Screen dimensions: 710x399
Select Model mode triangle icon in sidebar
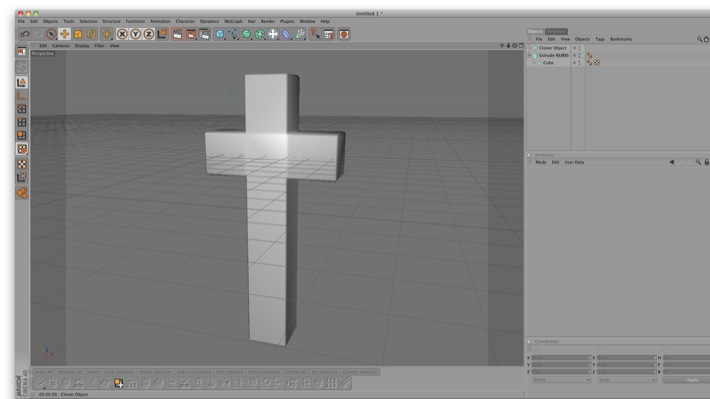click(21, 82)
